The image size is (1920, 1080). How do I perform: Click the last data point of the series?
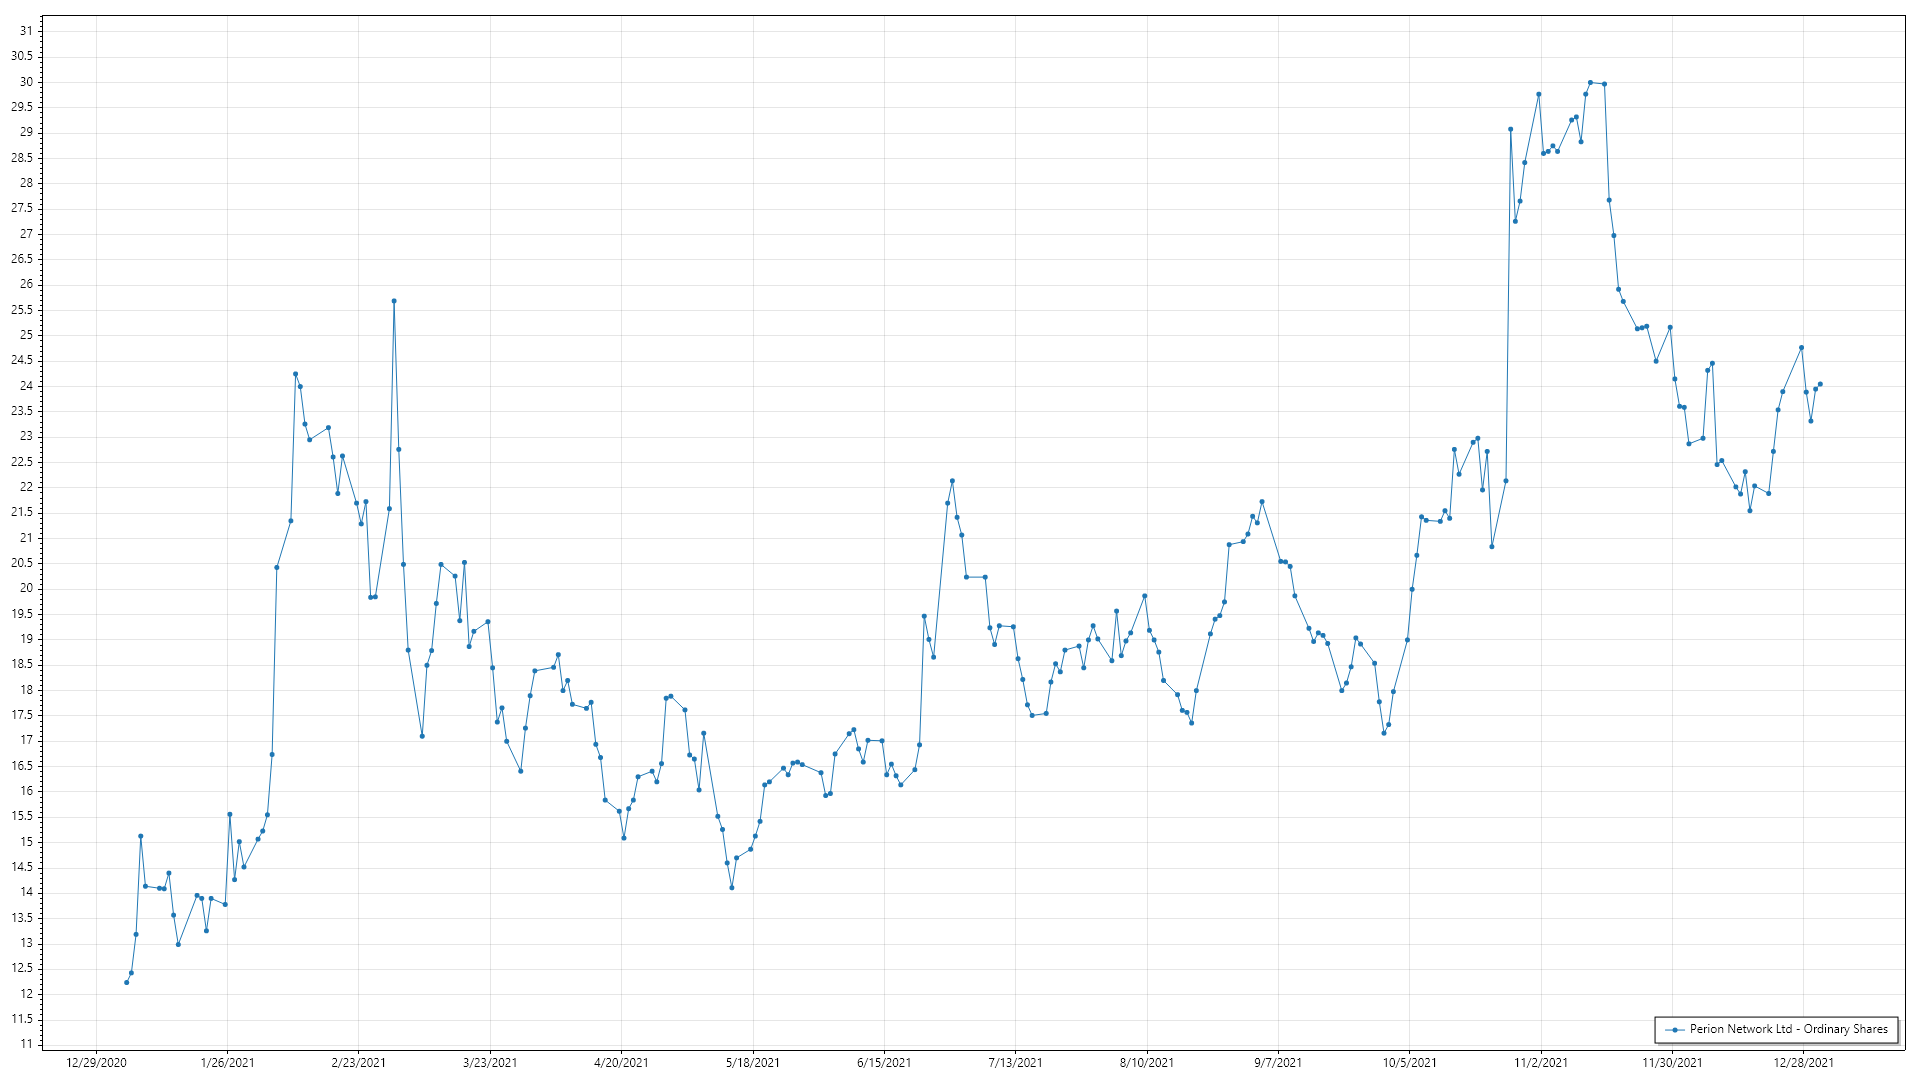click(x=1820, y=384)
